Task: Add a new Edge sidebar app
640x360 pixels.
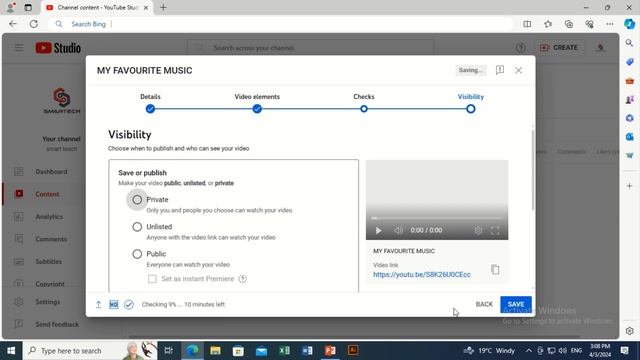Action: tap(629, 186)
